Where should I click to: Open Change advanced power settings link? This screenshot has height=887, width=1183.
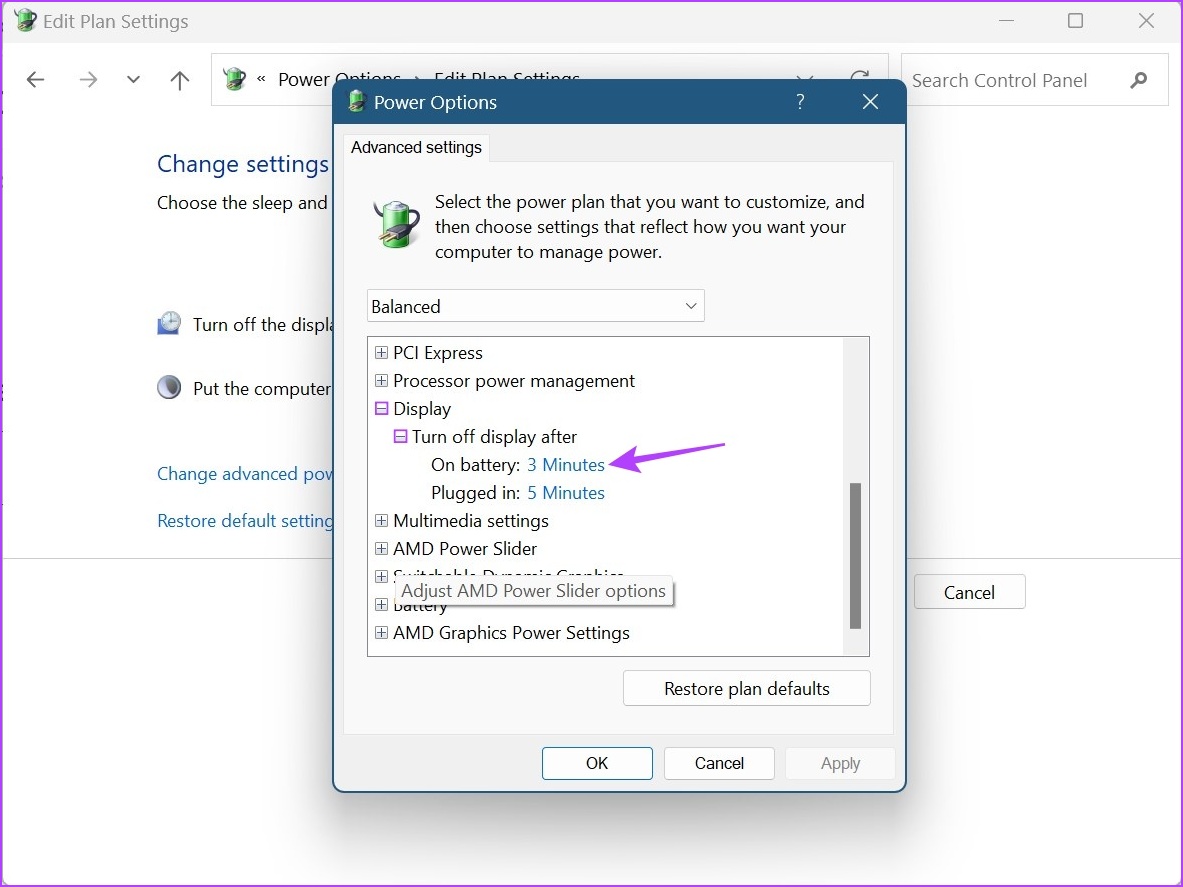coord(244,474)
